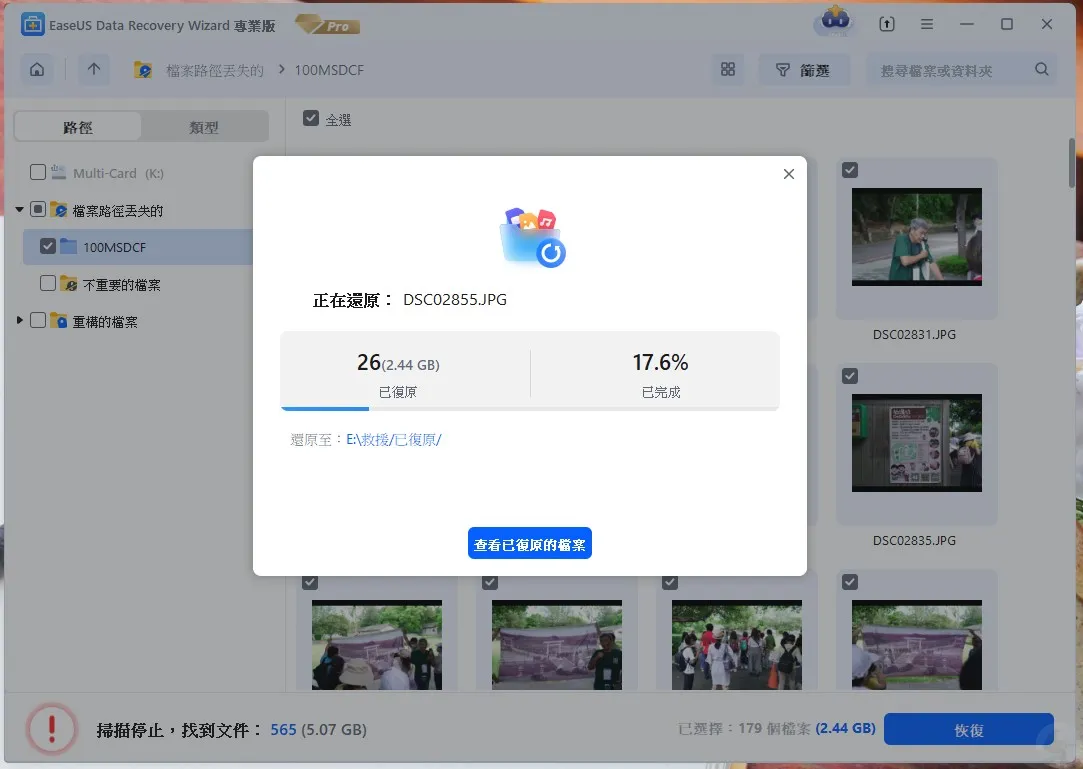Click the Pro badge in title bar
Screen dimensions: 1083x769
click(327, 25)
